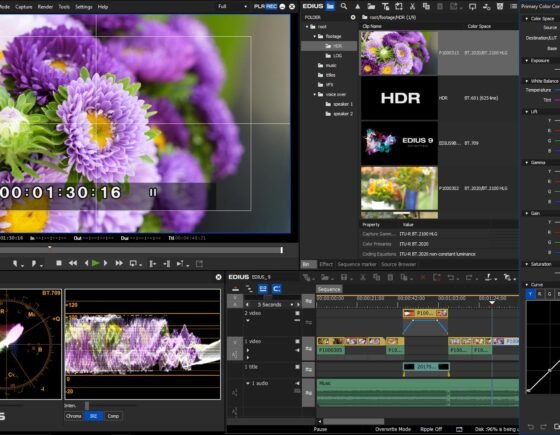Collapse the root folder tree
The width and height of the screenshot is (560, 435).
point(307,27)
